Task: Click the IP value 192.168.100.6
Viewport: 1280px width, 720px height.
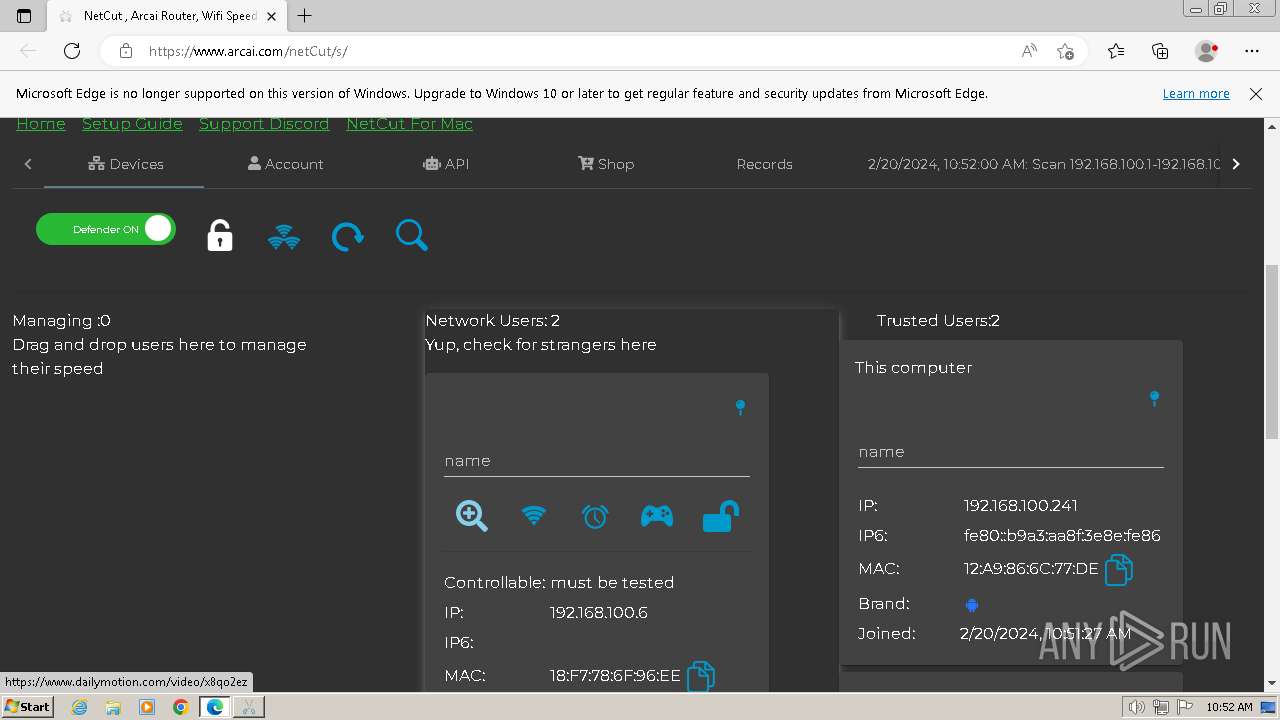Action: [598, 612]
